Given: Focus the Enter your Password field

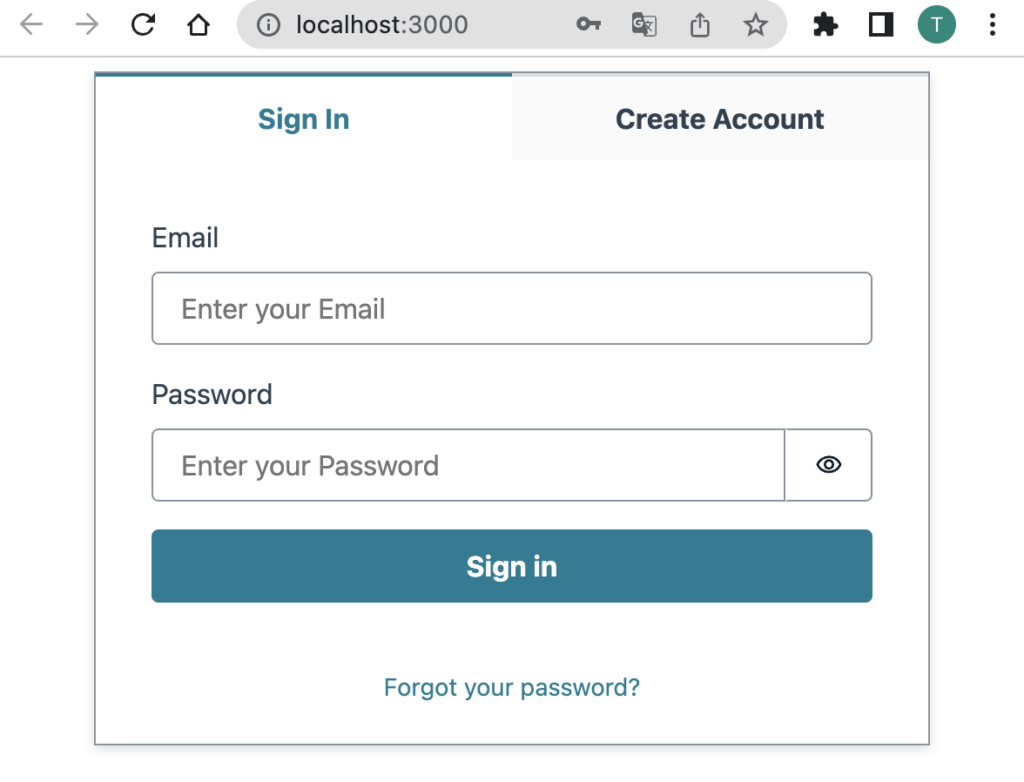Looking at the screenshot, I should [x=468, y=465].
